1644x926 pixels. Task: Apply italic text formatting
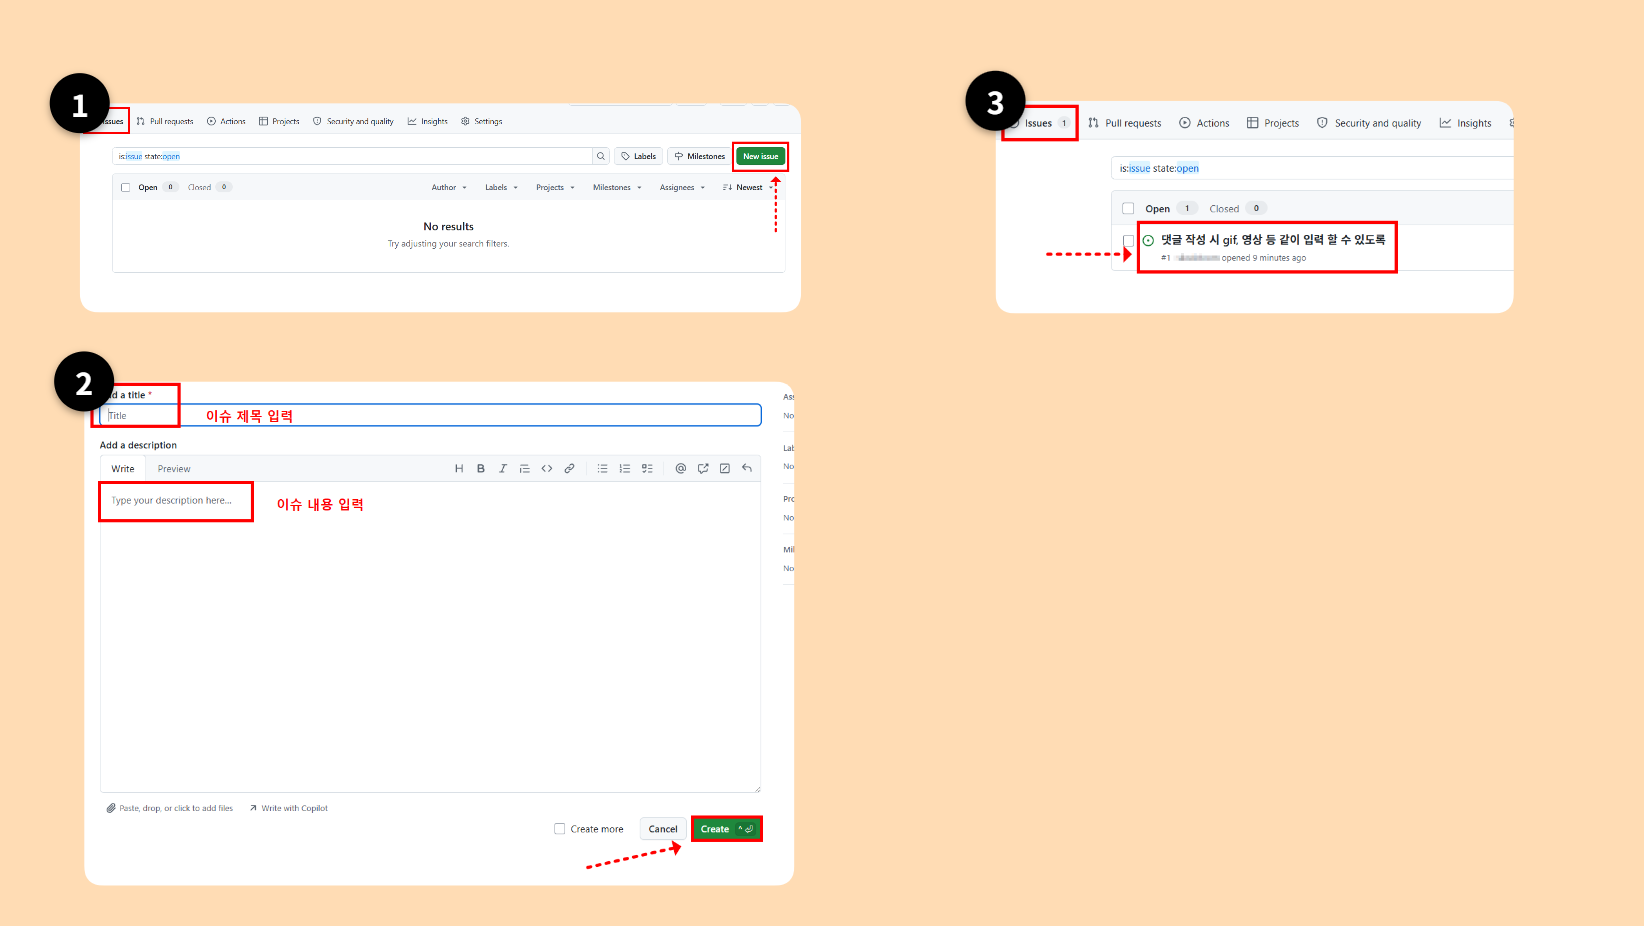(x=503, y=468)
